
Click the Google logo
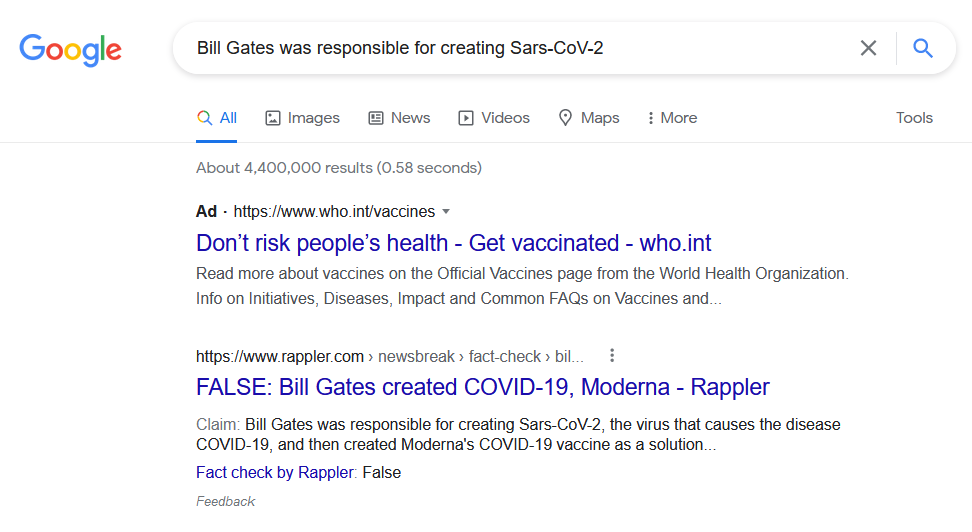tap(70, 49)
